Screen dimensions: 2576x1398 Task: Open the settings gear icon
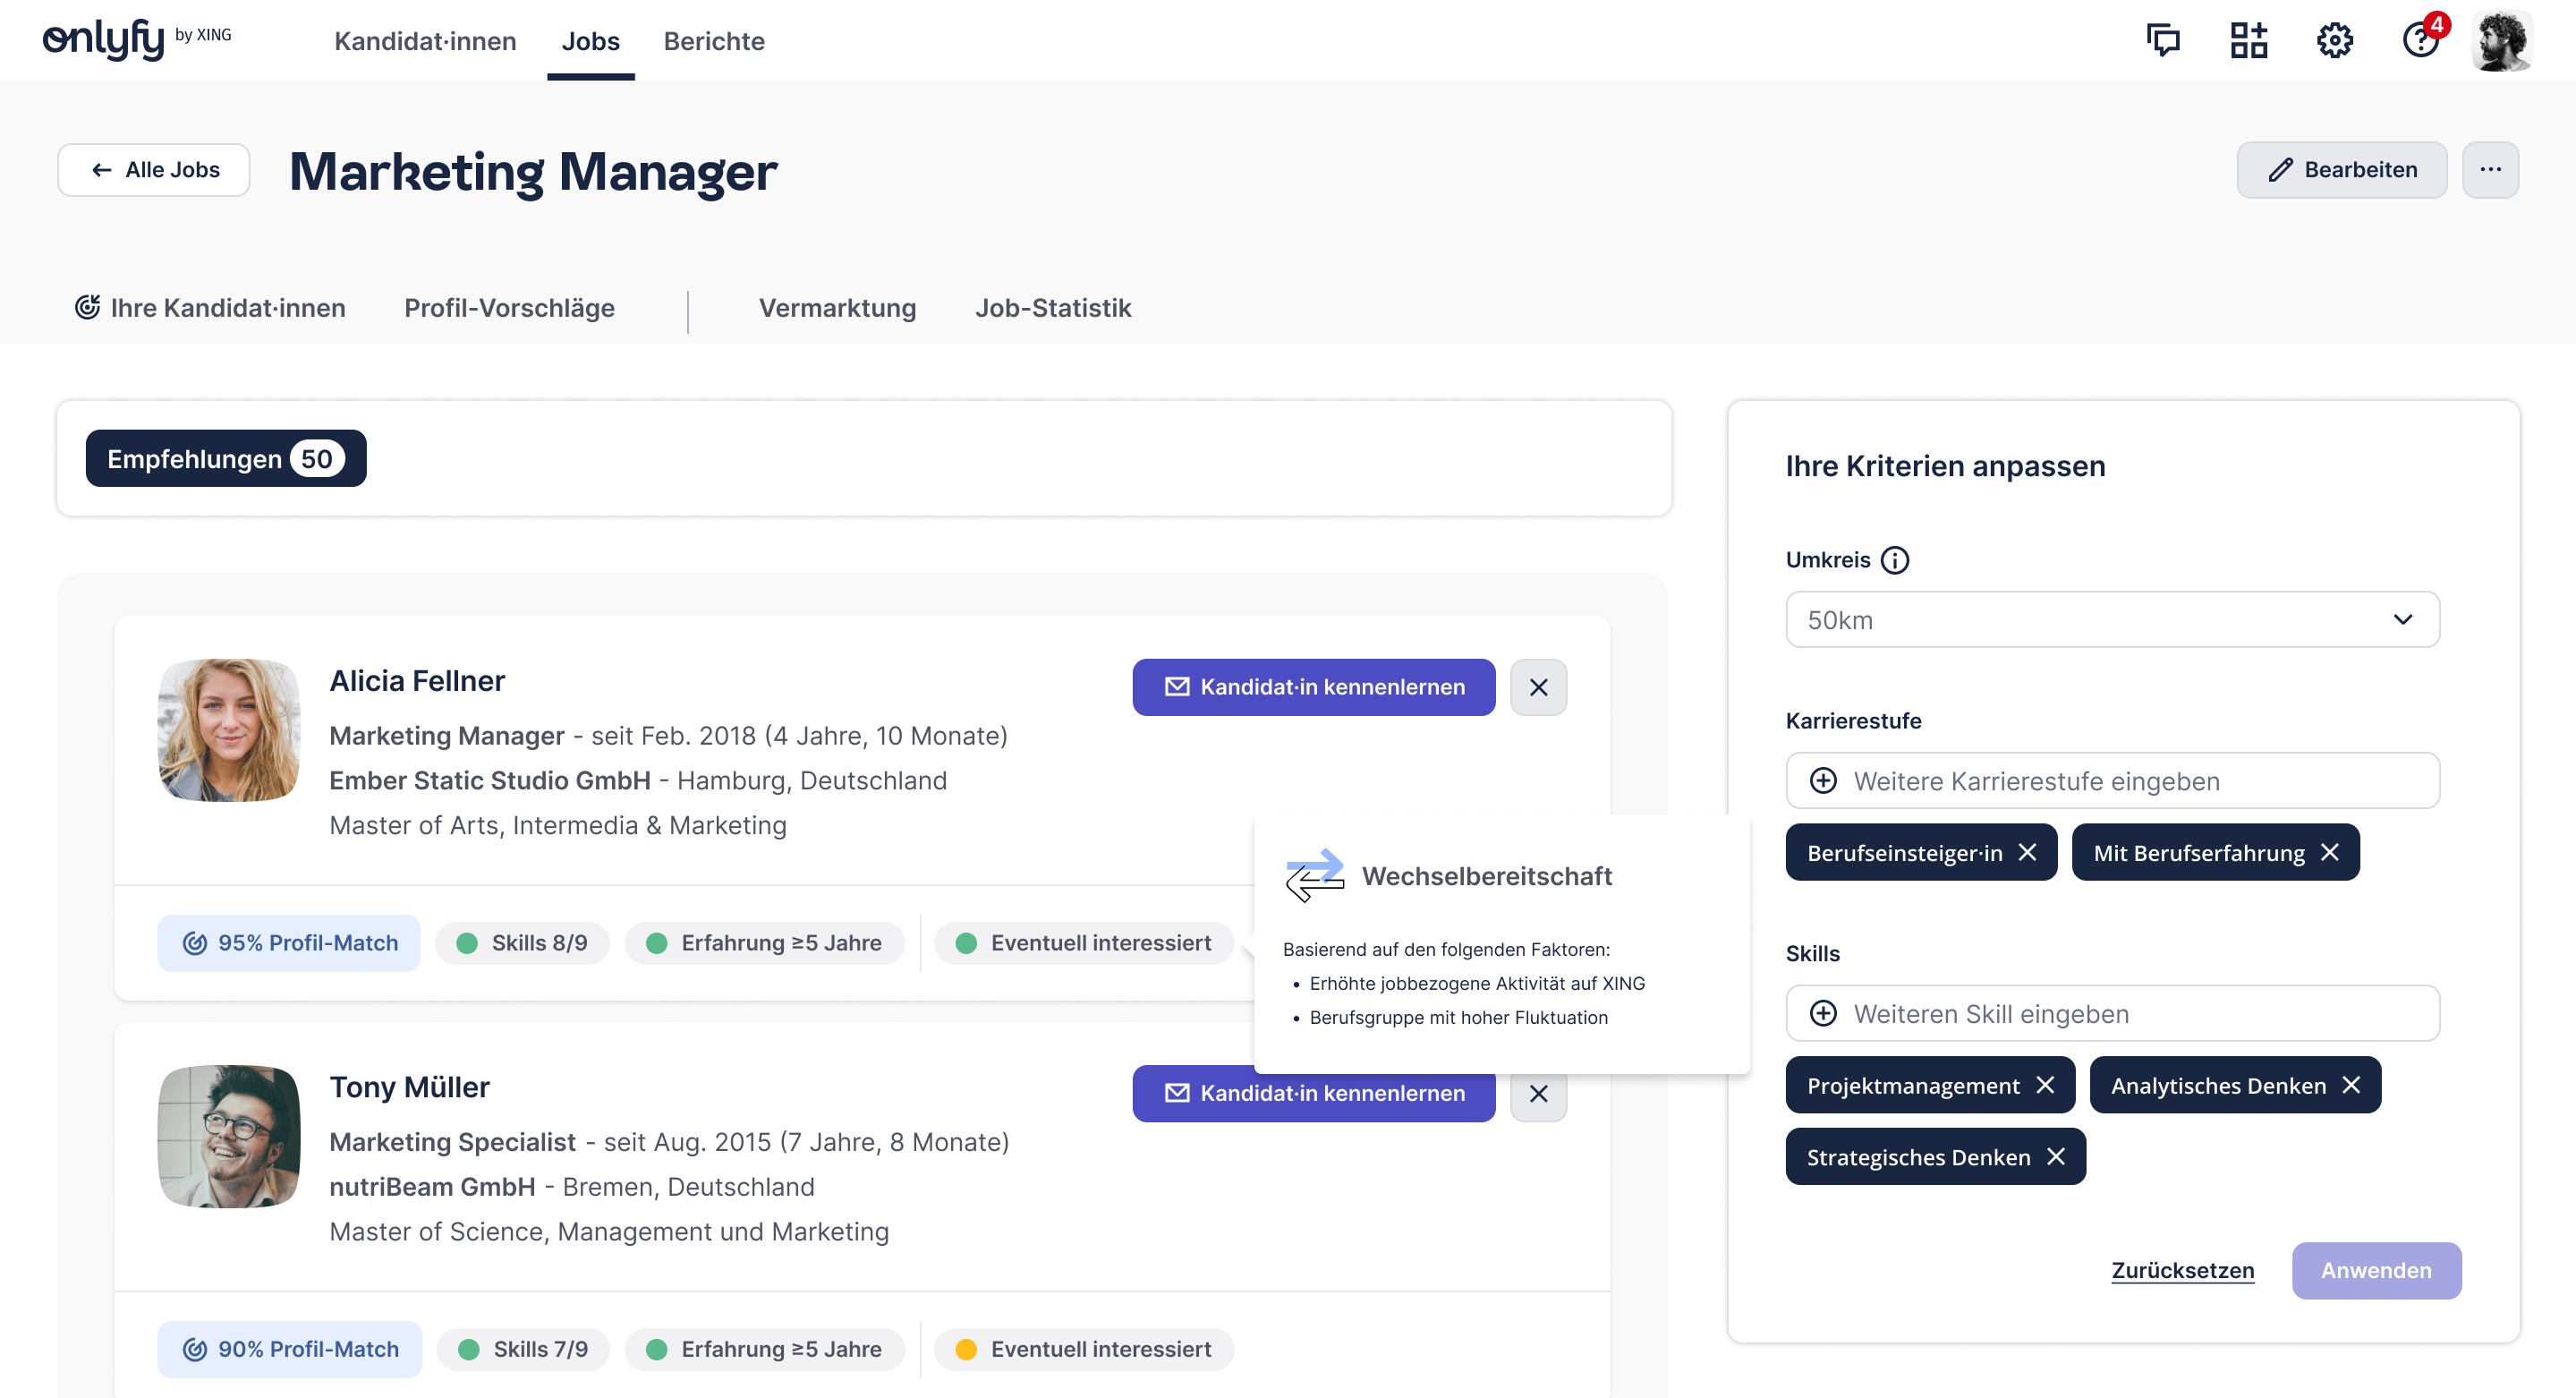(2334, 41)
